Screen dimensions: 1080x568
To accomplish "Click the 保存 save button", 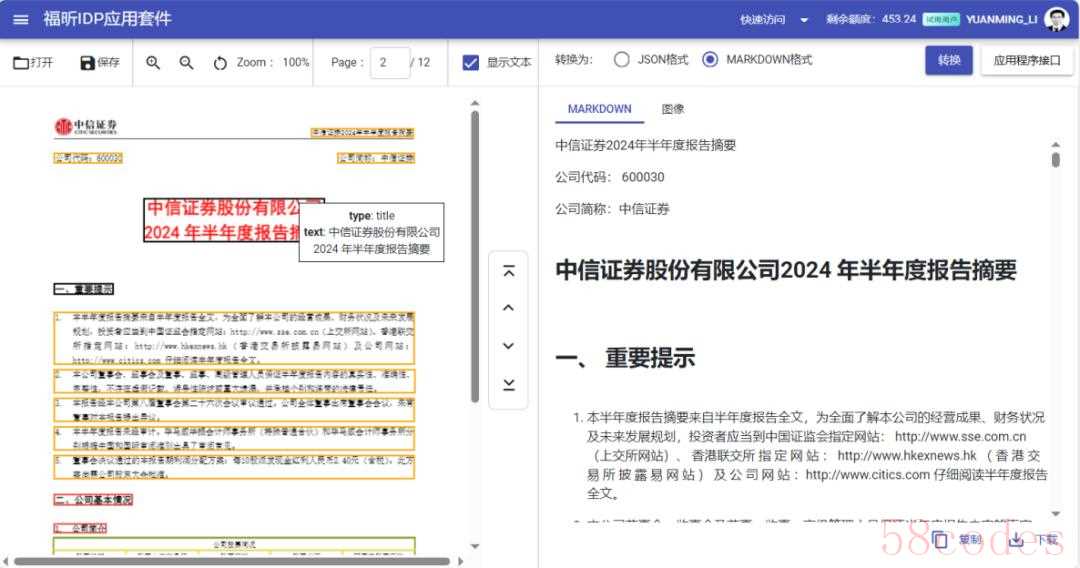I will click(100, 63).
